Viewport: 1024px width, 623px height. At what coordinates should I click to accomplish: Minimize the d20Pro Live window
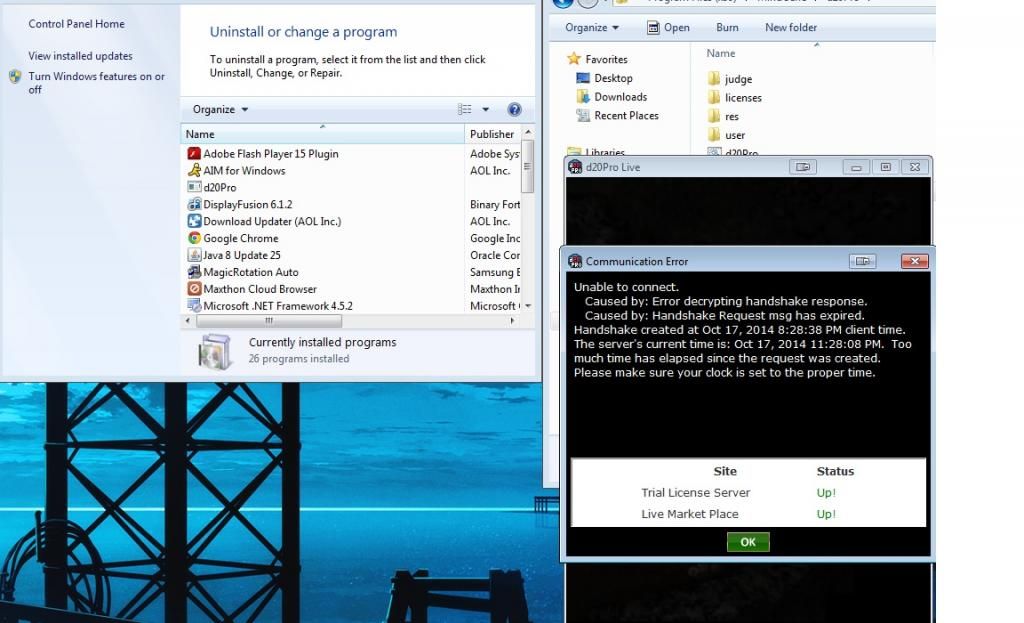point(856,167)
